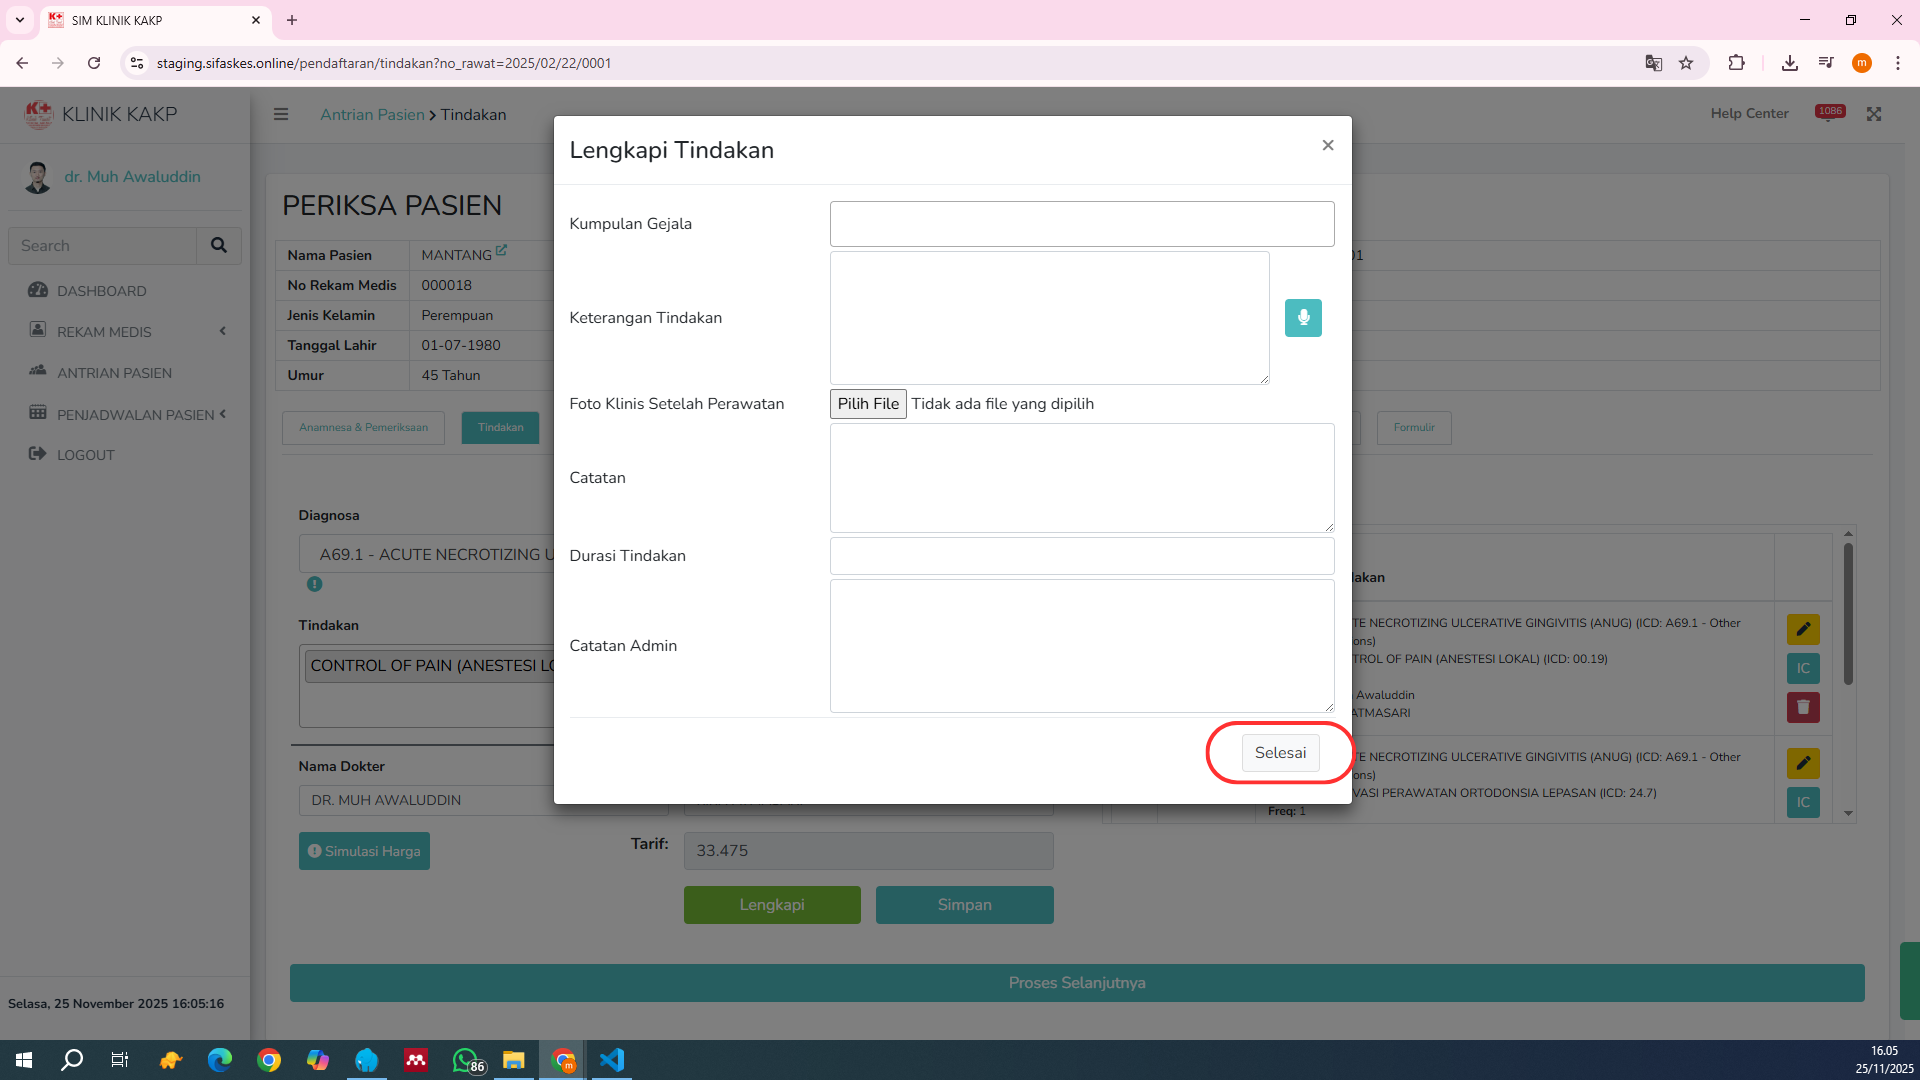The height and width of the screenshot is (1080, 1920).
Task: Click the Selesai button
Action: [1280, 753]
